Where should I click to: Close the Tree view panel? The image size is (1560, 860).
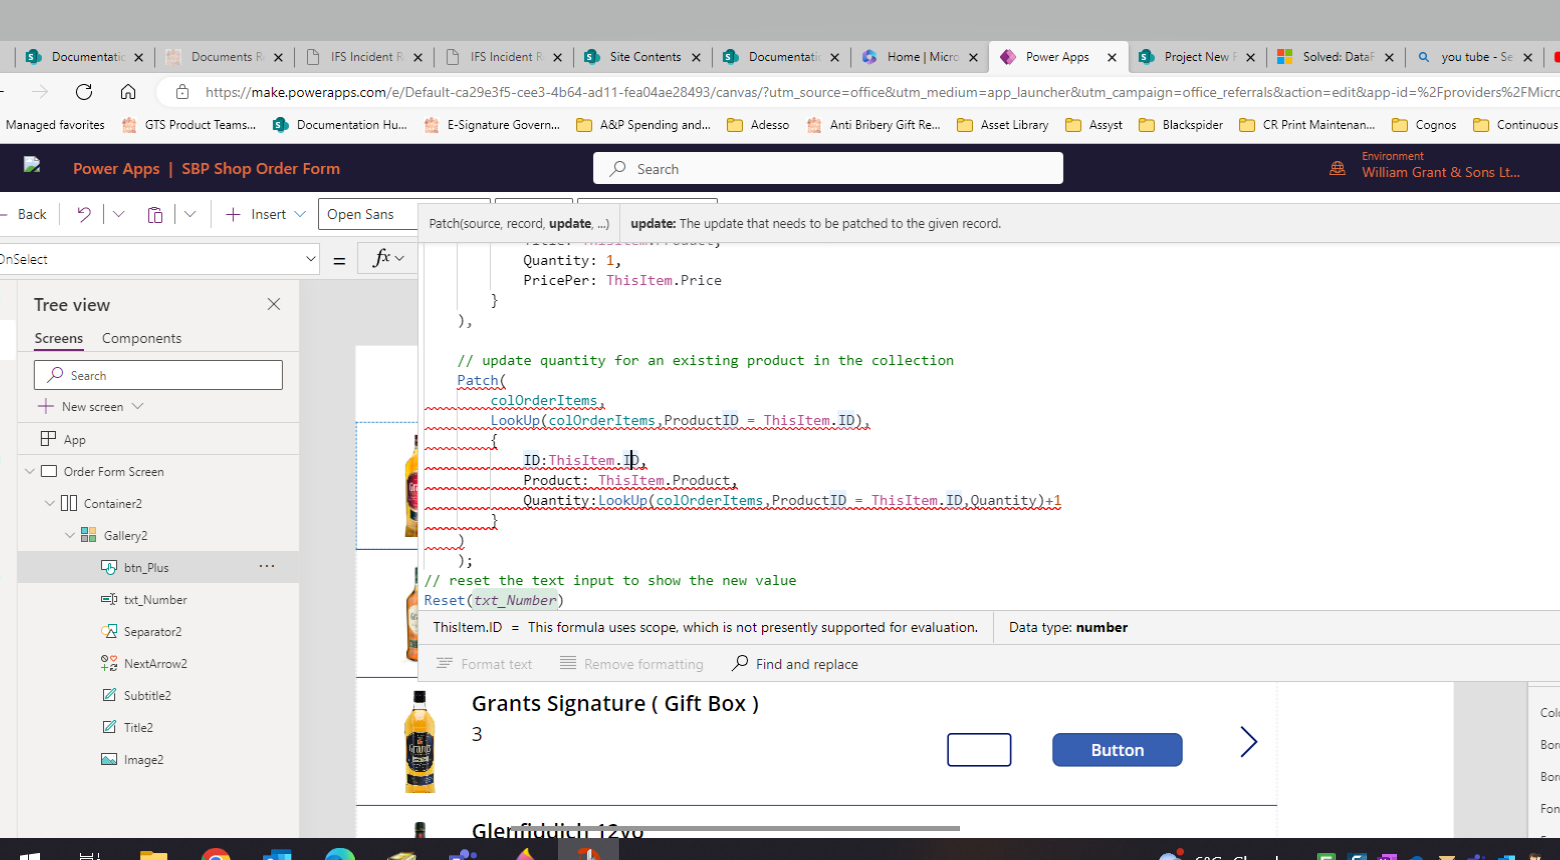(274, 304)
